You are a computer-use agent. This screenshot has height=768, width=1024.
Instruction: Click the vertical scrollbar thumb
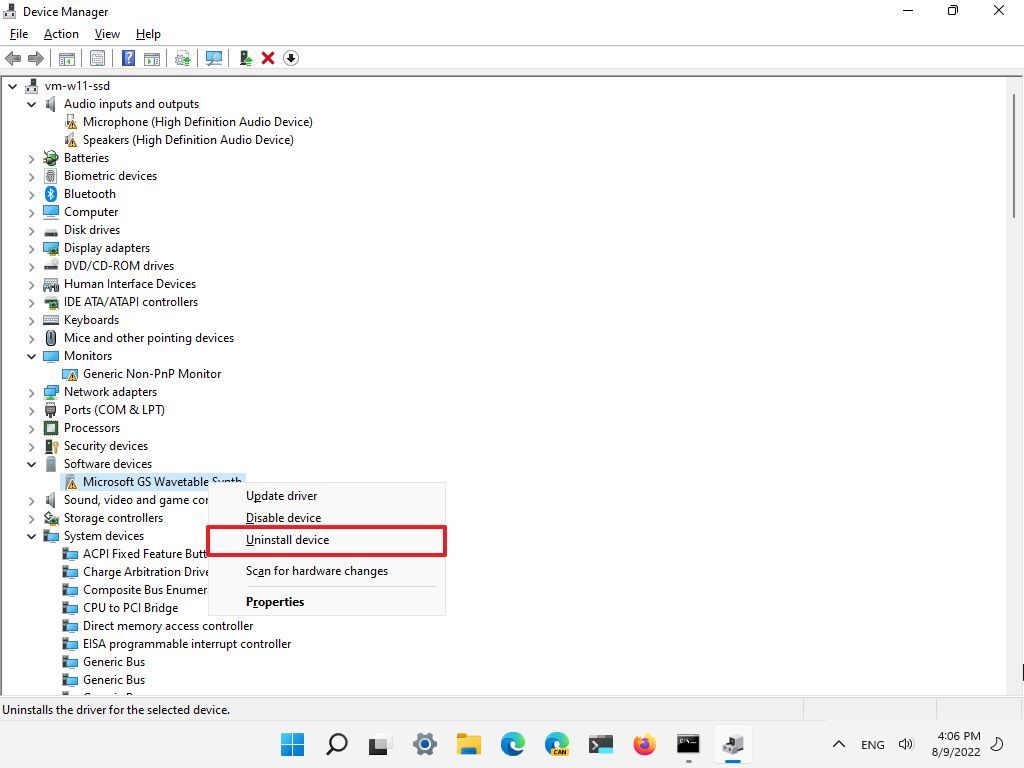click(1014, 155)
